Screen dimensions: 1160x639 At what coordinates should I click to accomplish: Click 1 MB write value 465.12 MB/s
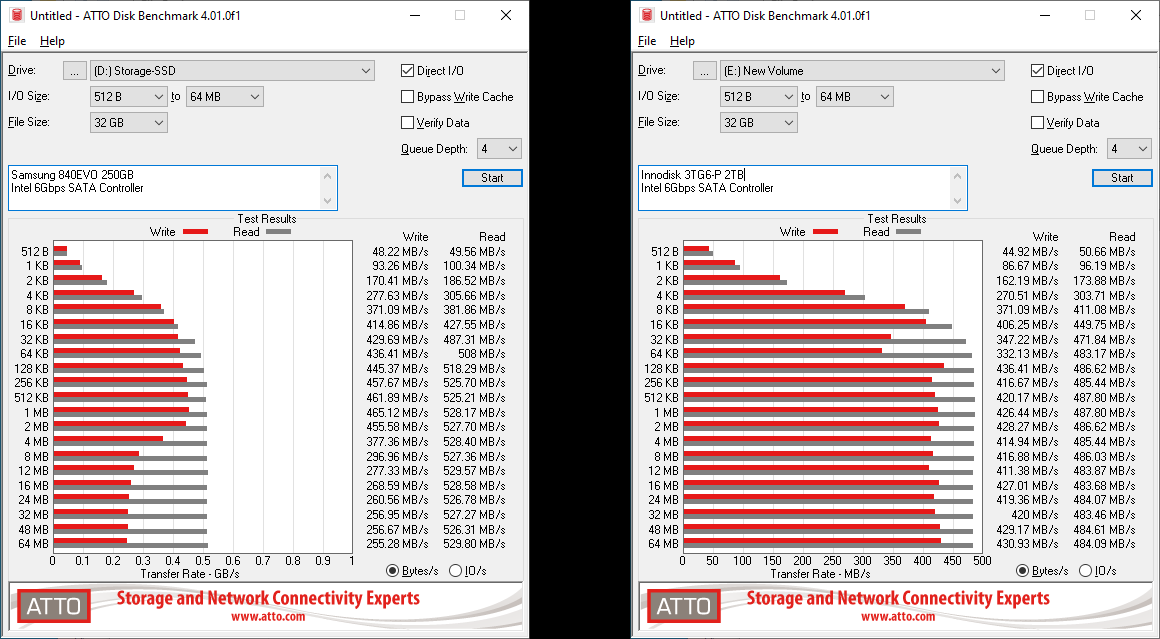397,412
